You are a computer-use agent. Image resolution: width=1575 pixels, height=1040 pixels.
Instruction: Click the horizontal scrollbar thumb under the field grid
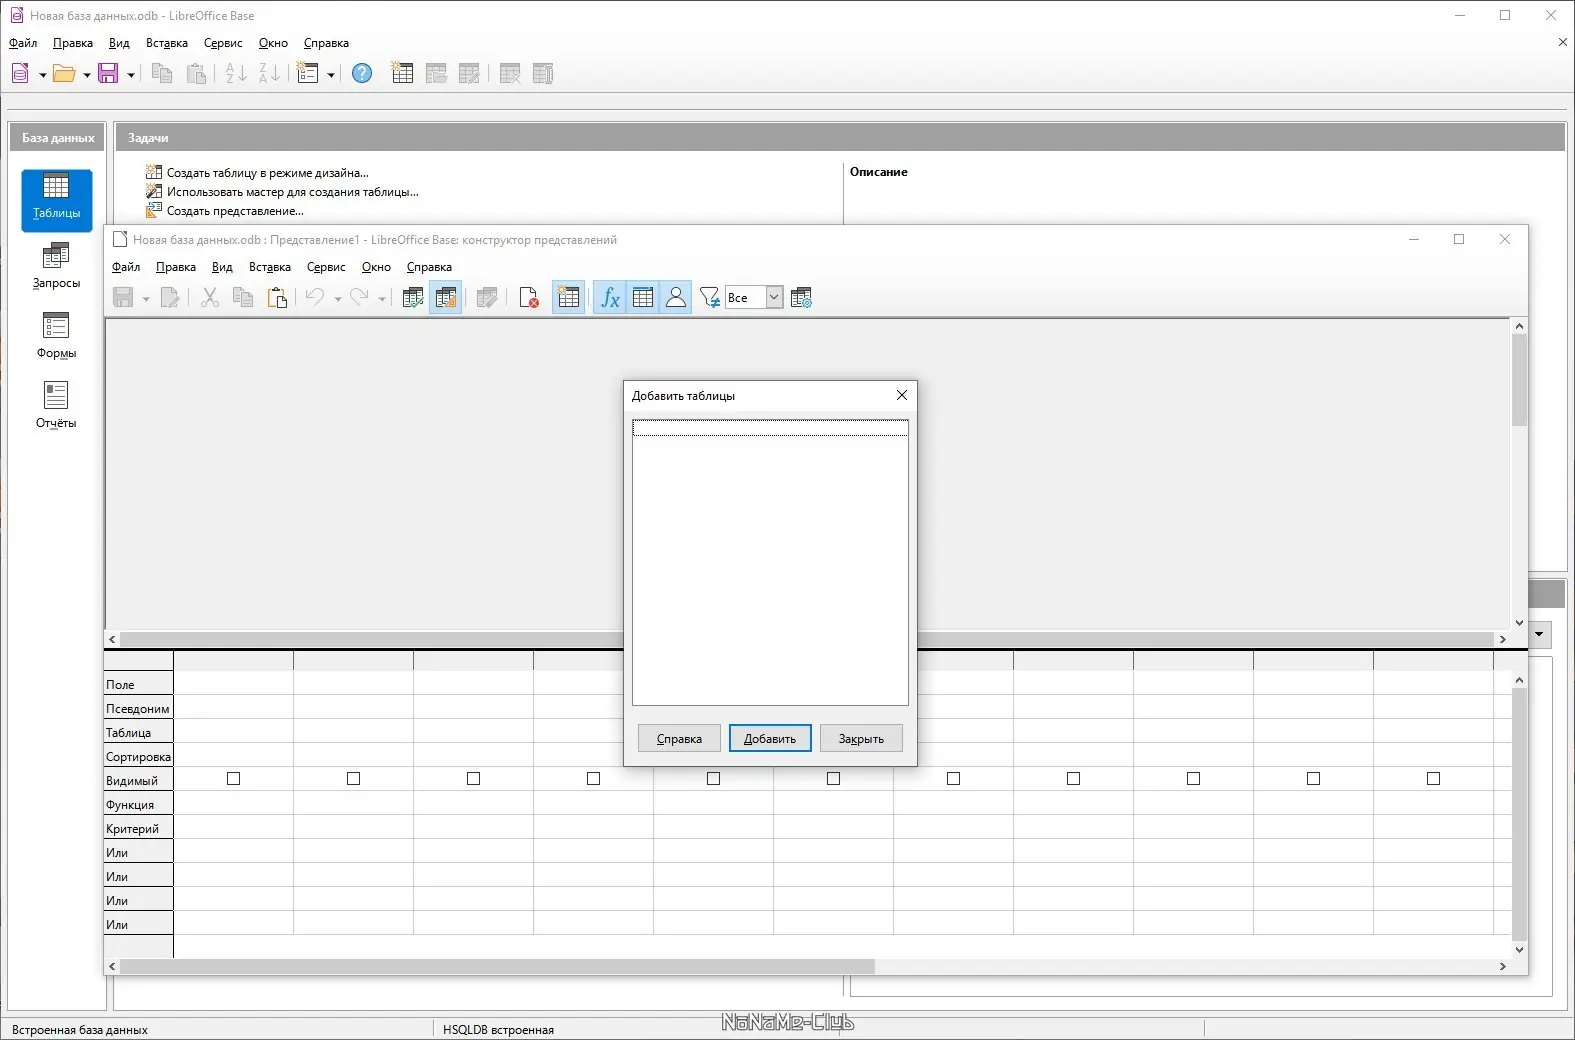coord(497,967)
